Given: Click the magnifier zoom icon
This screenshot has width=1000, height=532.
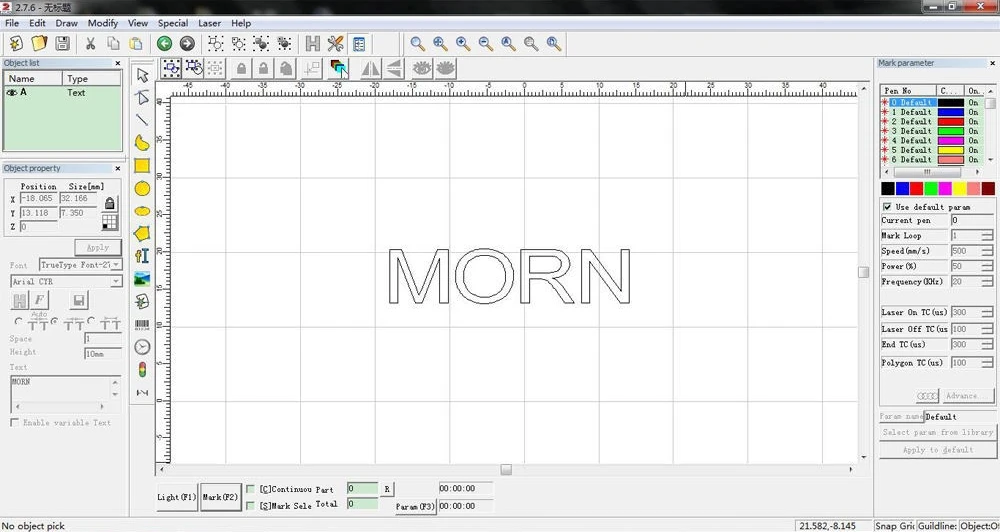Looking at the screenshot, I should 417,43.
